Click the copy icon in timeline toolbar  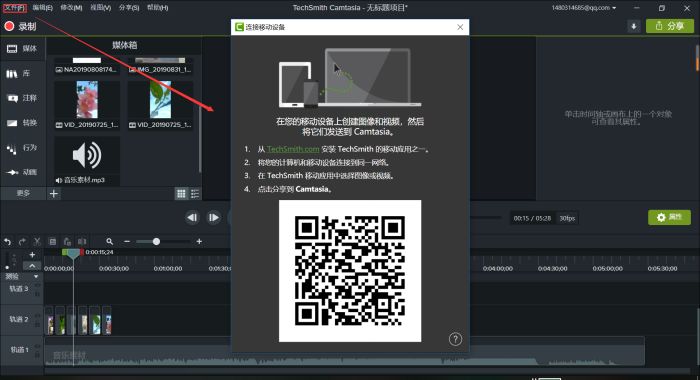coord(52,242)
